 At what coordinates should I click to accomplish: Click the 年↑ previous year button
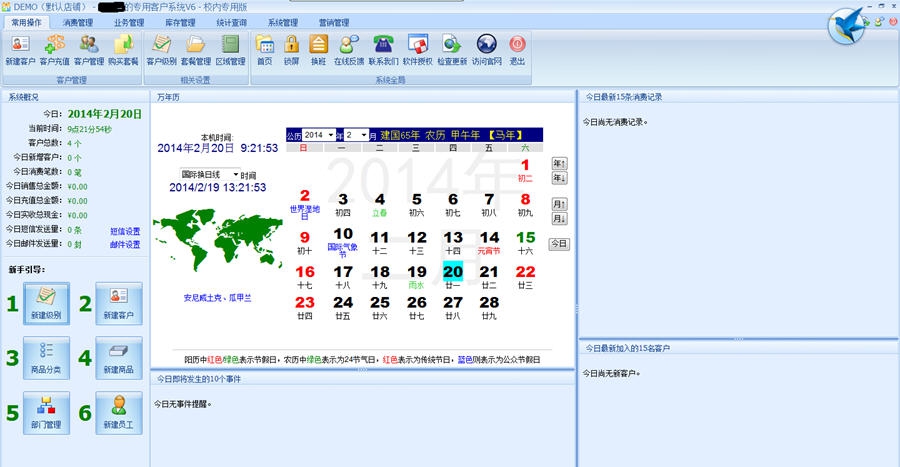coord(559,164)
